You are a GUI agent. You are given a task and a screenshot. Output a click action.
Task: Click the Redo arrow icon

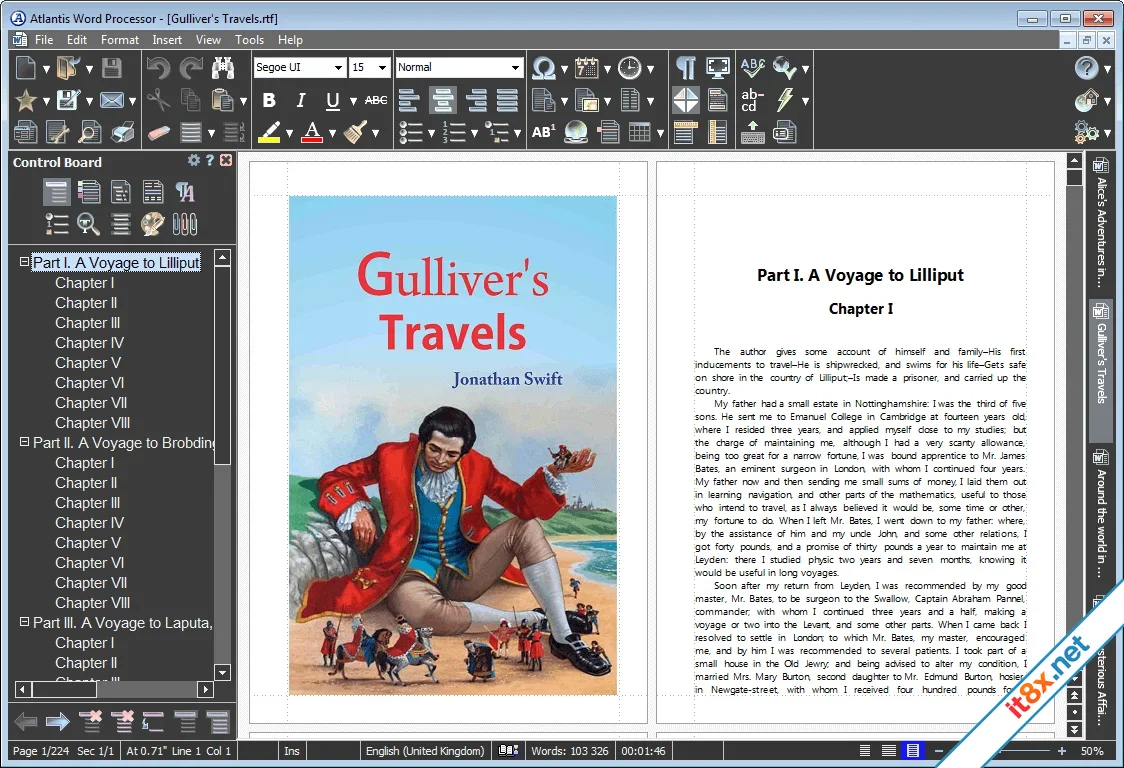191,68
